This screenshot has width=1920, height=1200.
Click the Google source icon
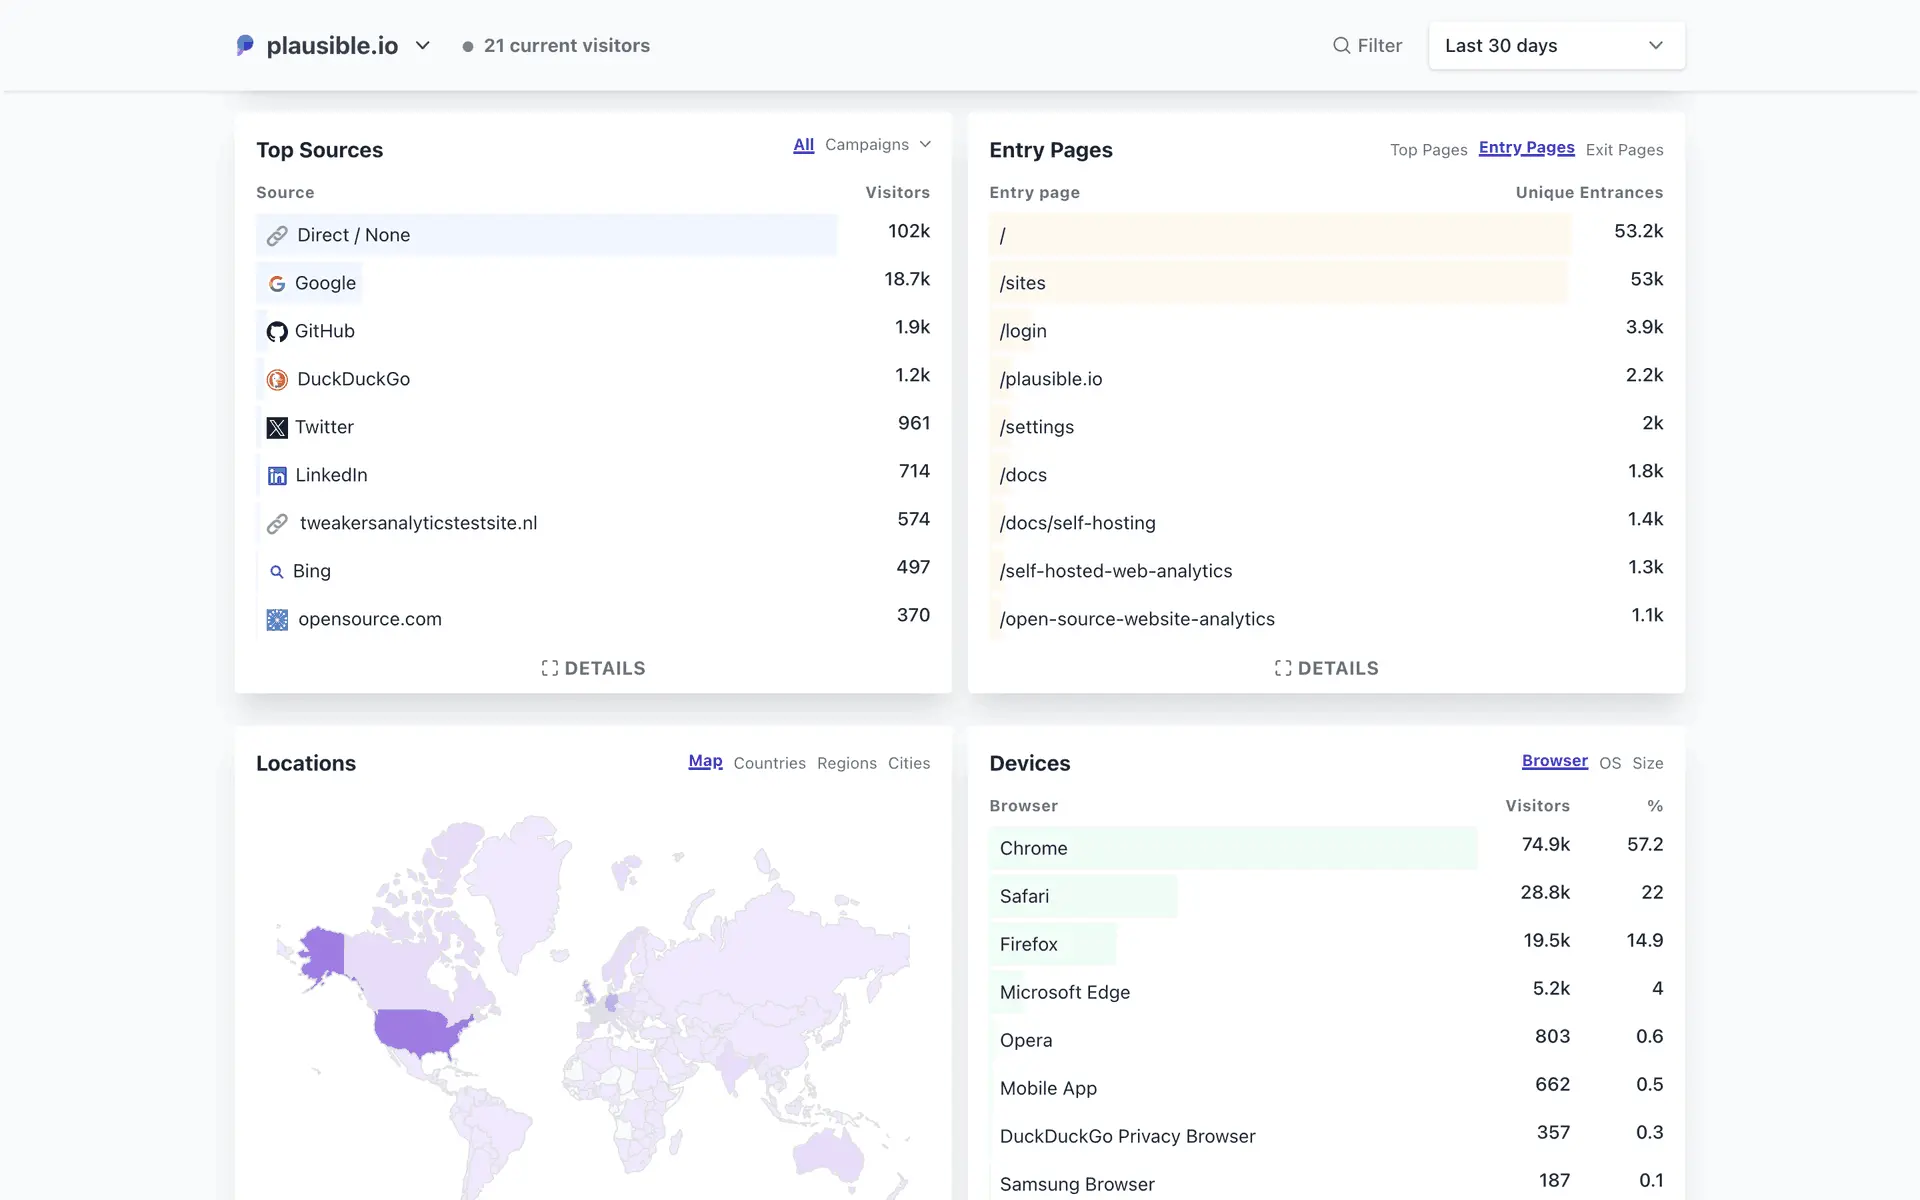pos(277,284)
